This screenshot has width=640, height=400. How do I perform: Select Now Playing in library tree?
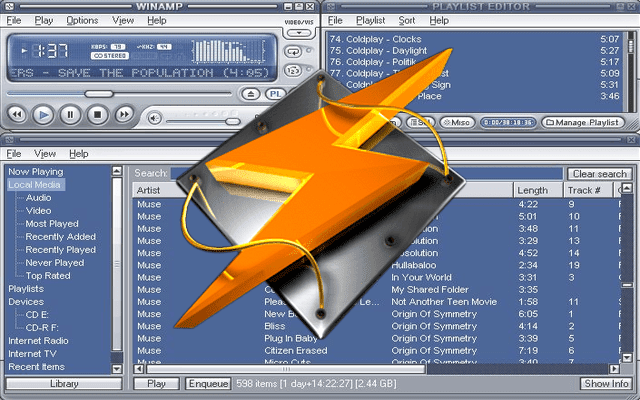click(x=36, y=172)
